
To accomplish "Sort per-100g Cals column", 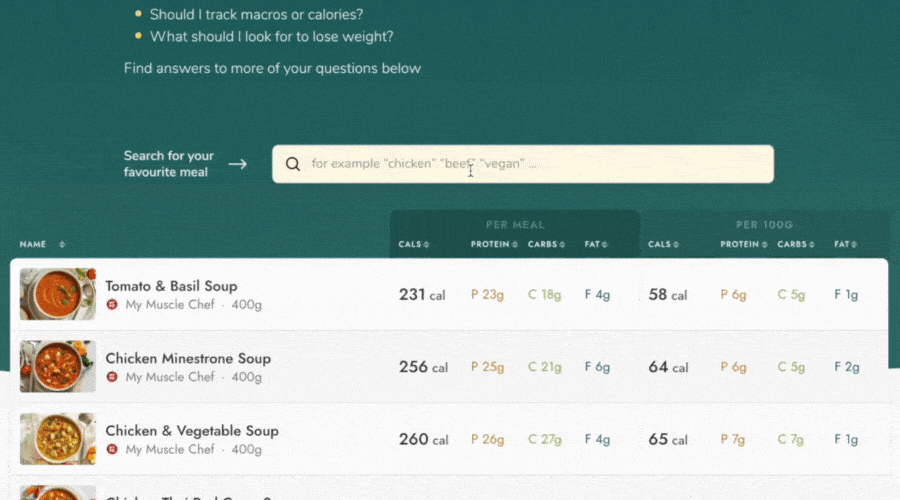I will (x=664, y=245).
